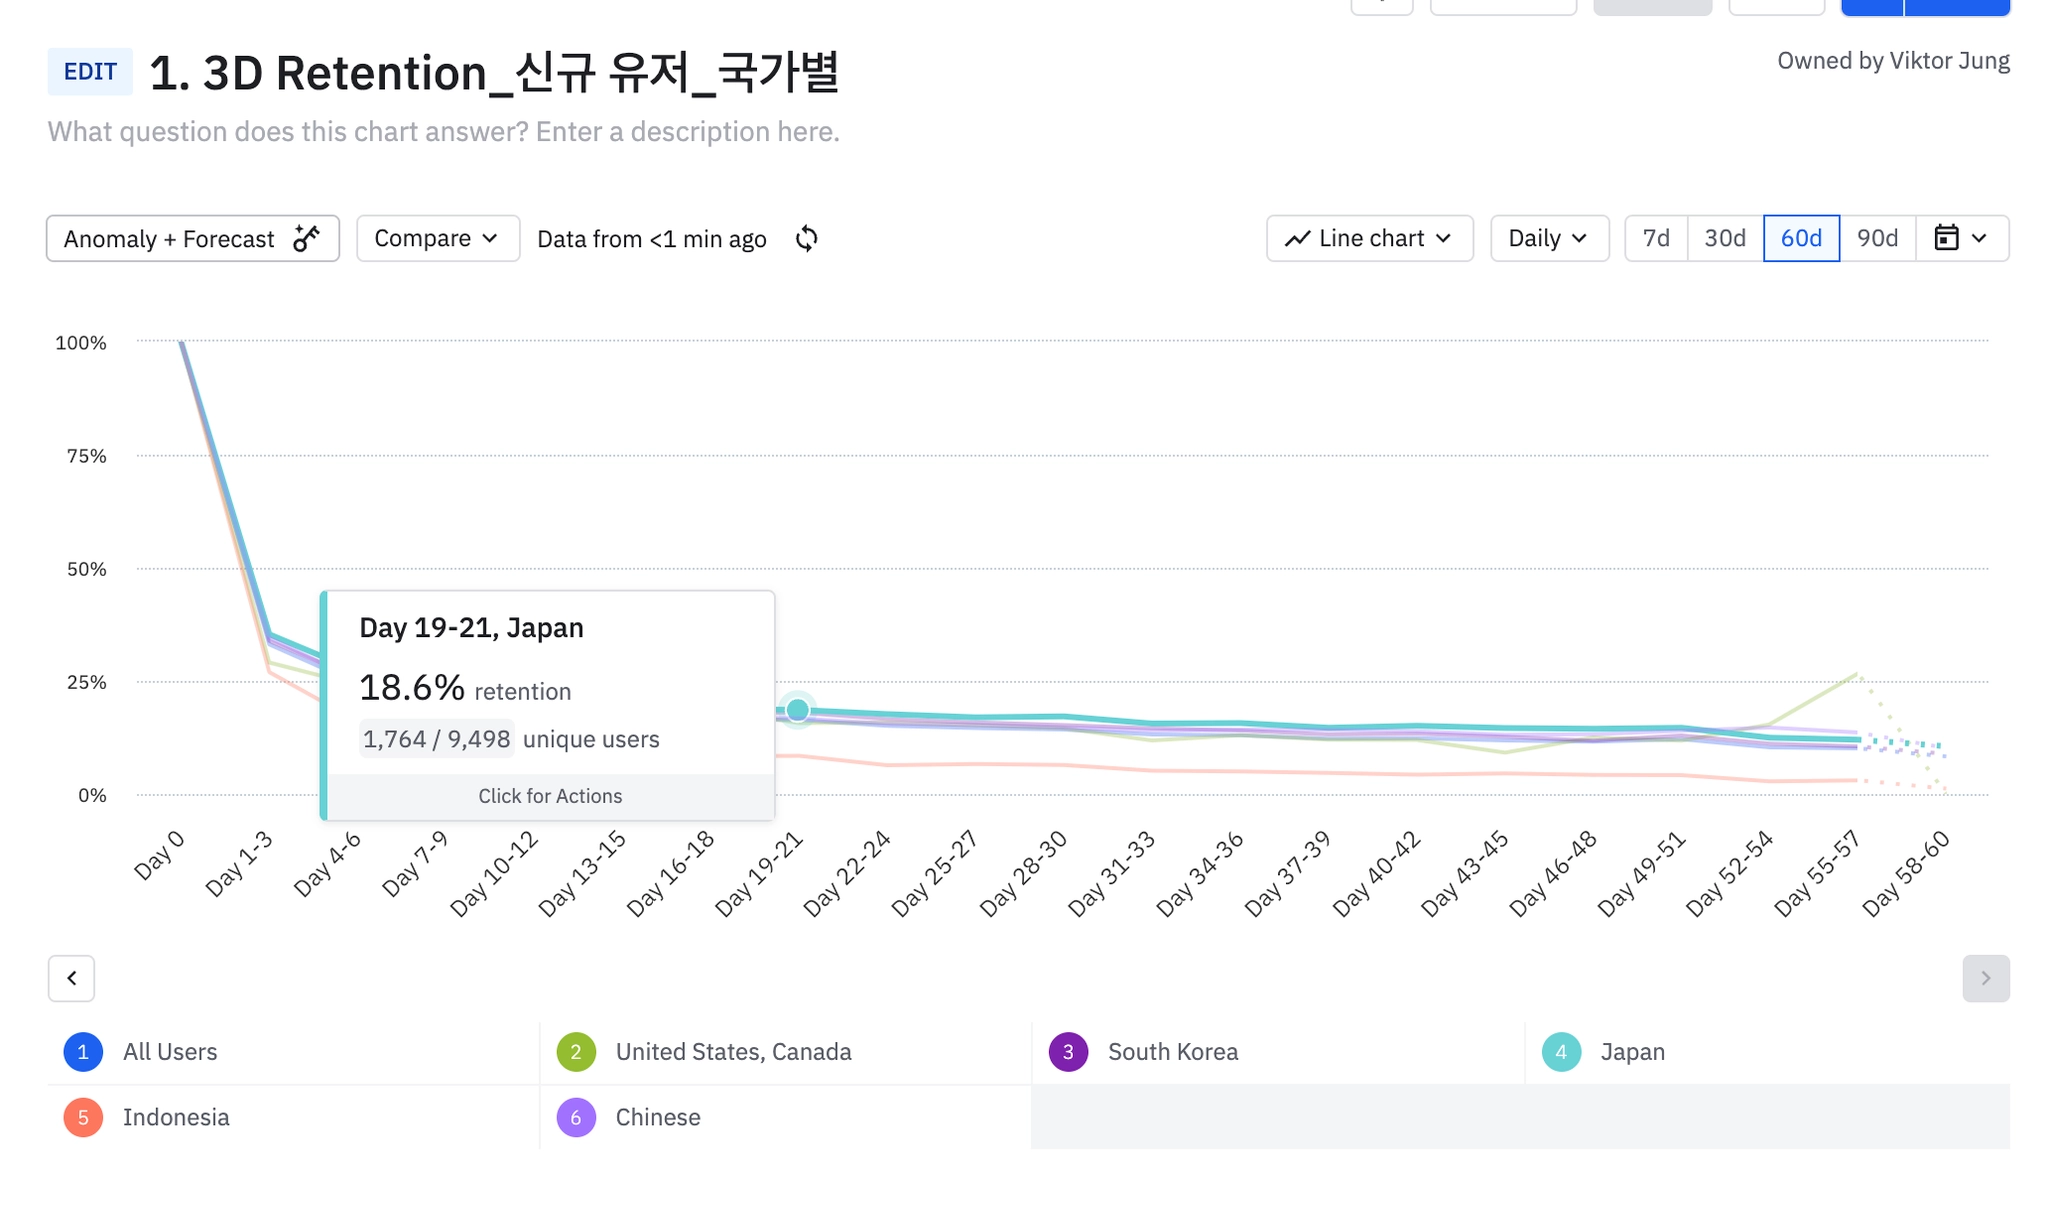Screen dimensions: 2048x1209
Task: Click previous legend page arrow
Action: (71, 978)
